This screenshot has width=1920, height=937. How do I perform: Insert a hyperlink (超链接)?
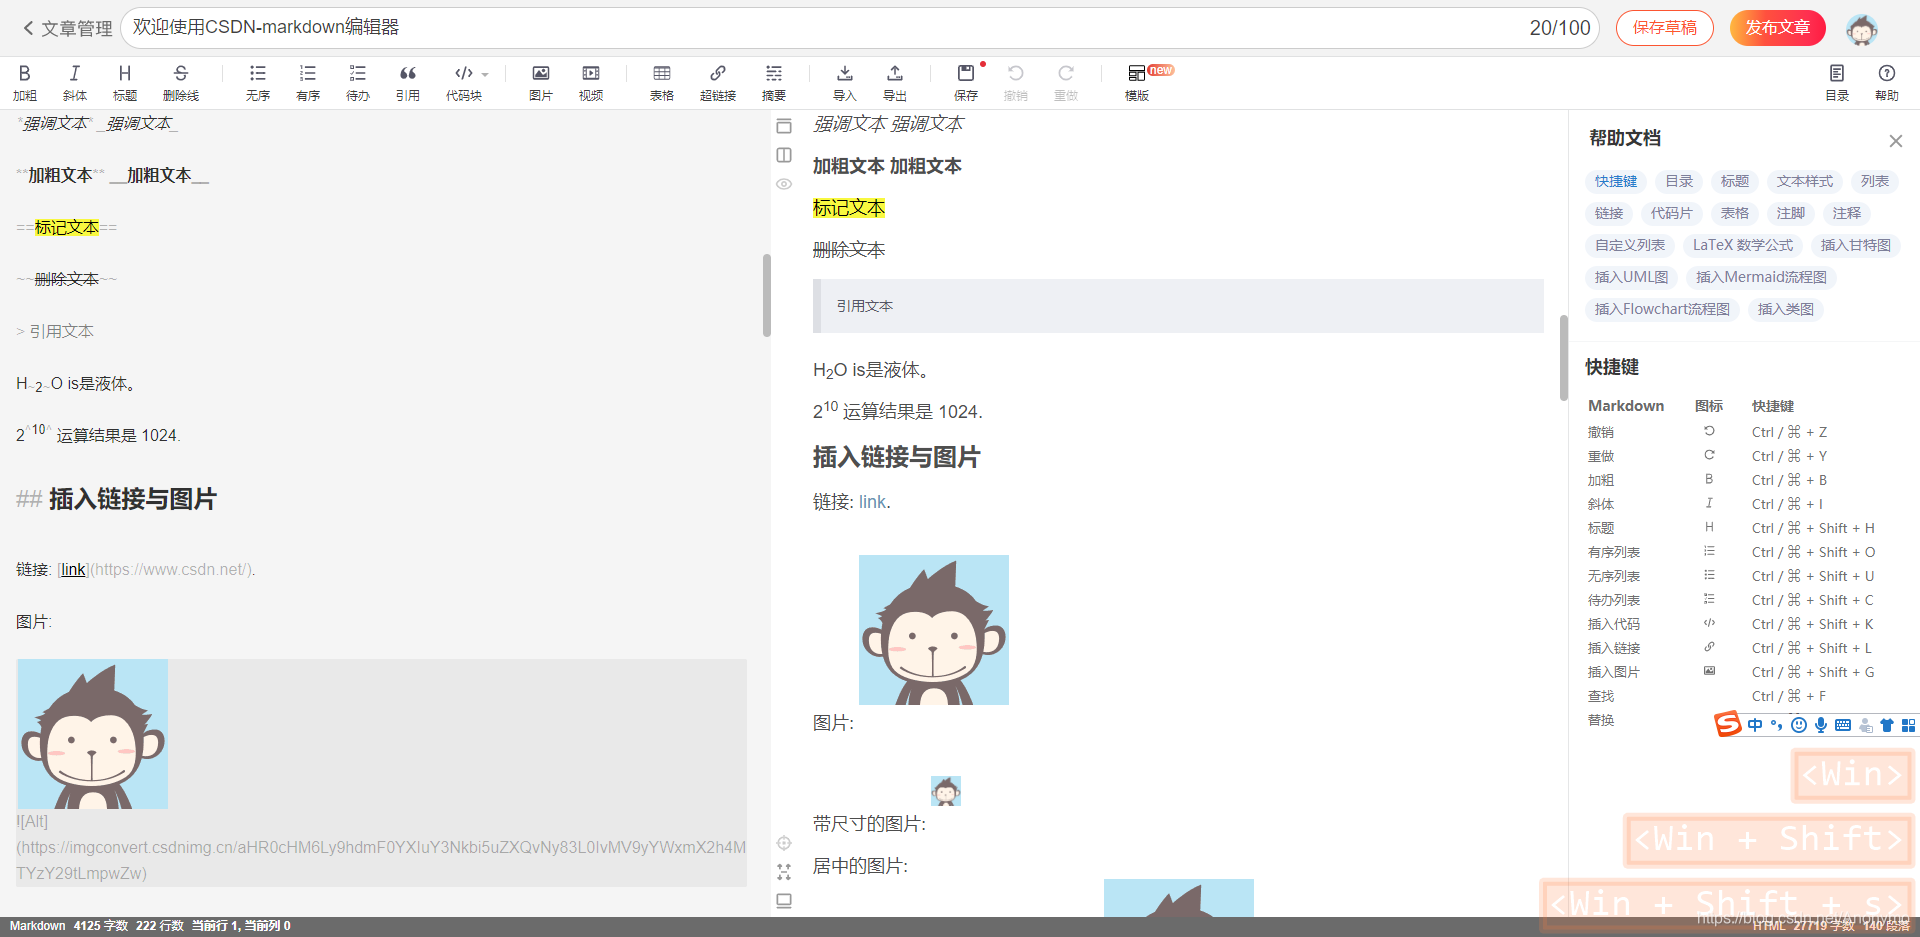718,82
